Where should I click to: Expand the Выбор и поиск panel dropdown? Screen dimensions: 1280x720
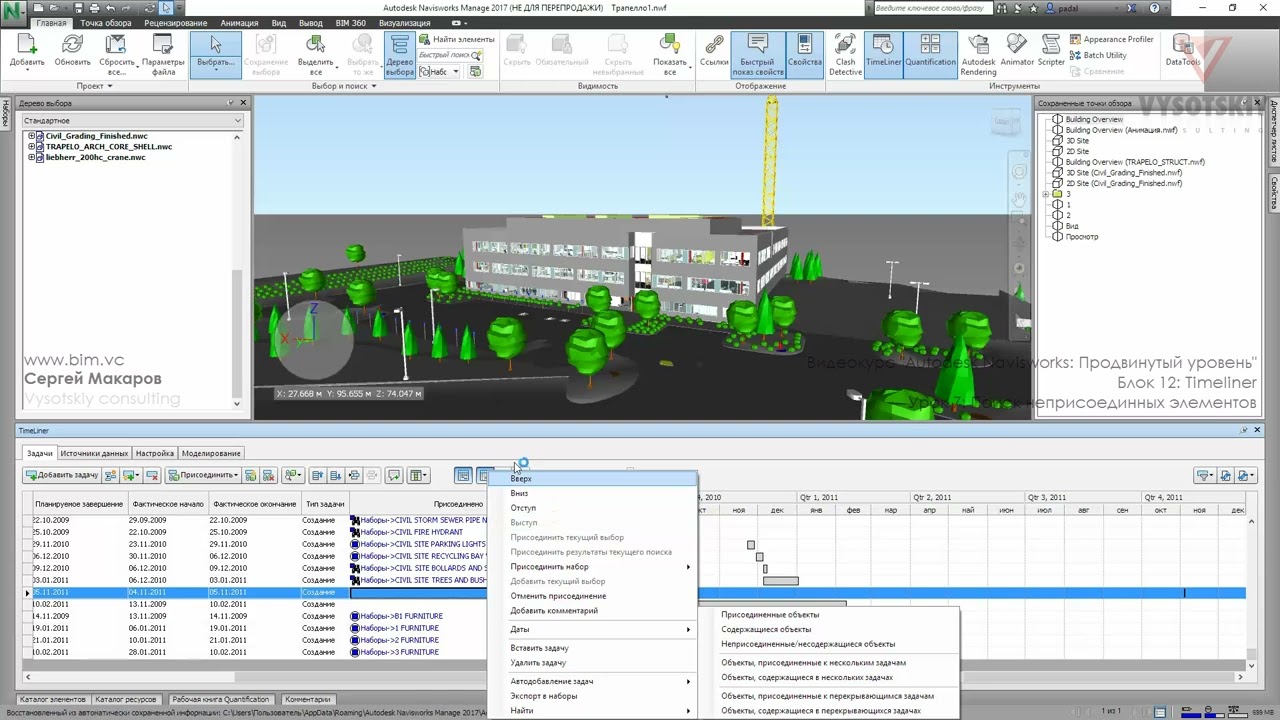click(344, 86)
